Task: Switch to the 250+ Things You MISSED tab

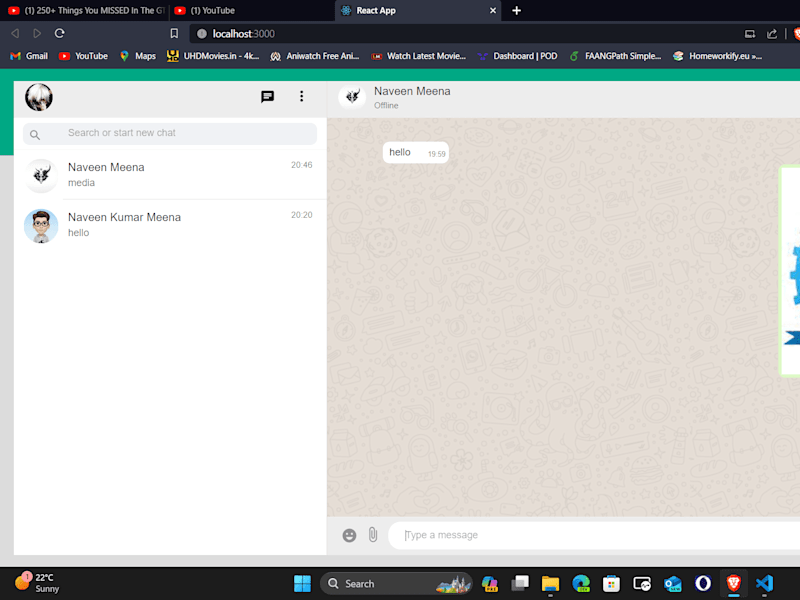Action: pos(86,10)
